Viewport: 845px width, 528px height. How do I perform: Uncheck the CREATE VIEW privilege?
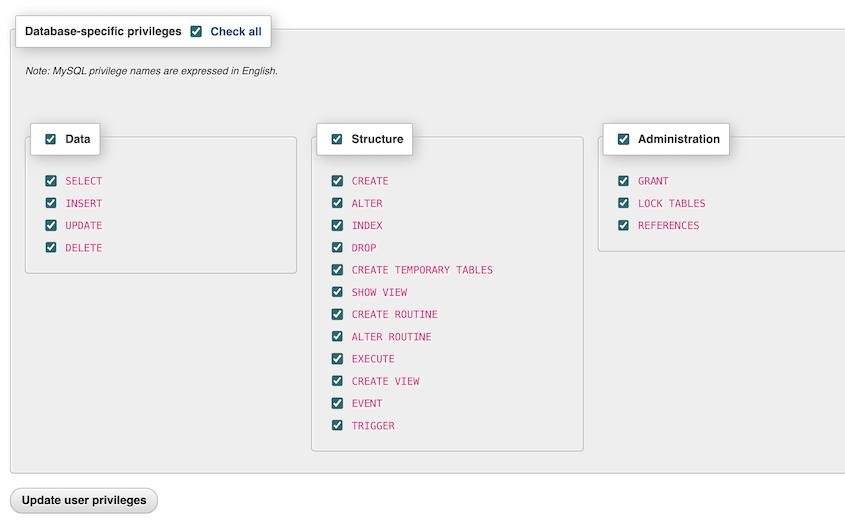pos(337,380)
